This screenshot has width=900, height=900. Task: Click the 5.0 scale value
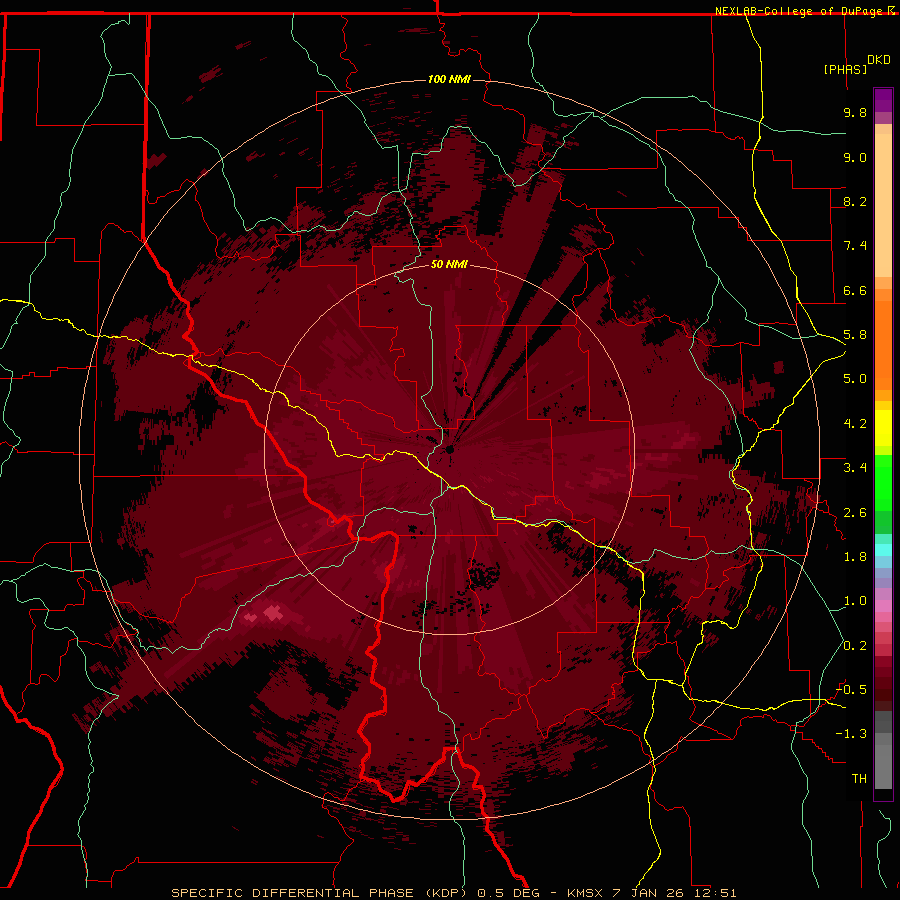855,379
